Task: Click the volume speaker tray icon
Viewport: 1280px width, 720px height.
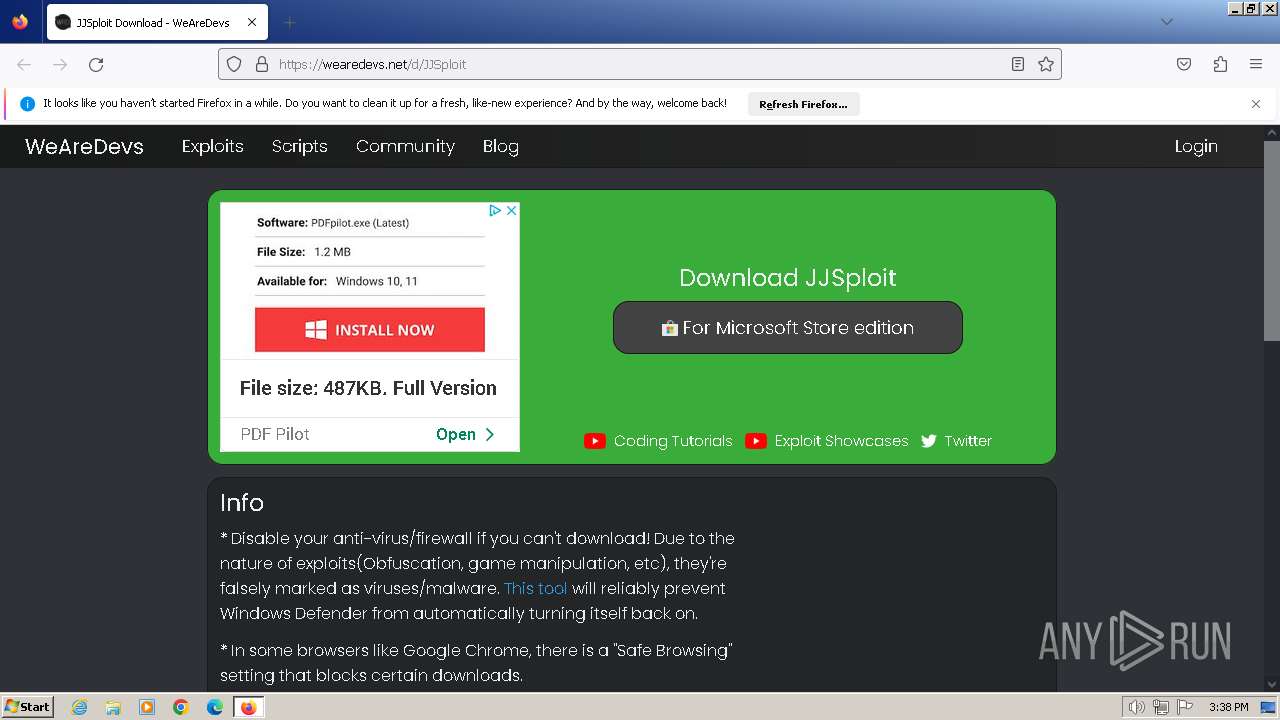Action: (1136, 707)
